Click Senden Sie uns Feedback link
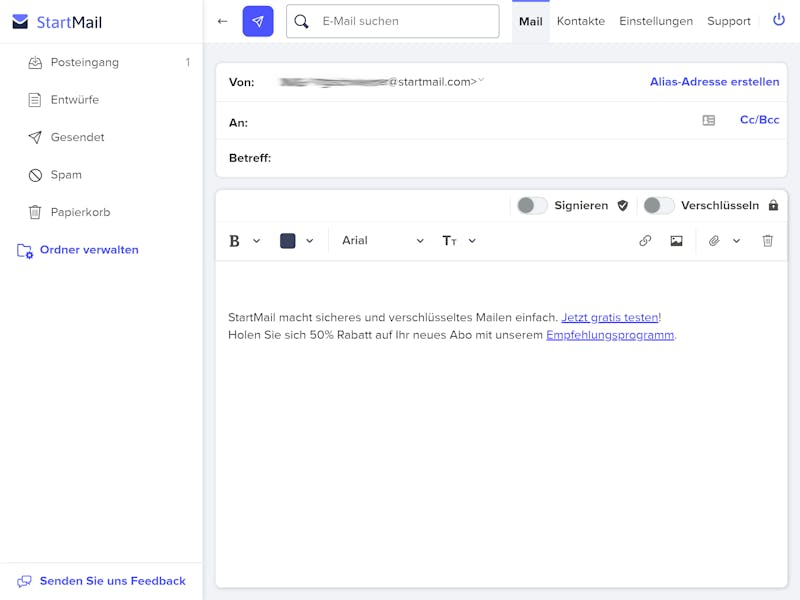Image resolution: width=800 pixels, height=600 pixels. tap(113, 581)
